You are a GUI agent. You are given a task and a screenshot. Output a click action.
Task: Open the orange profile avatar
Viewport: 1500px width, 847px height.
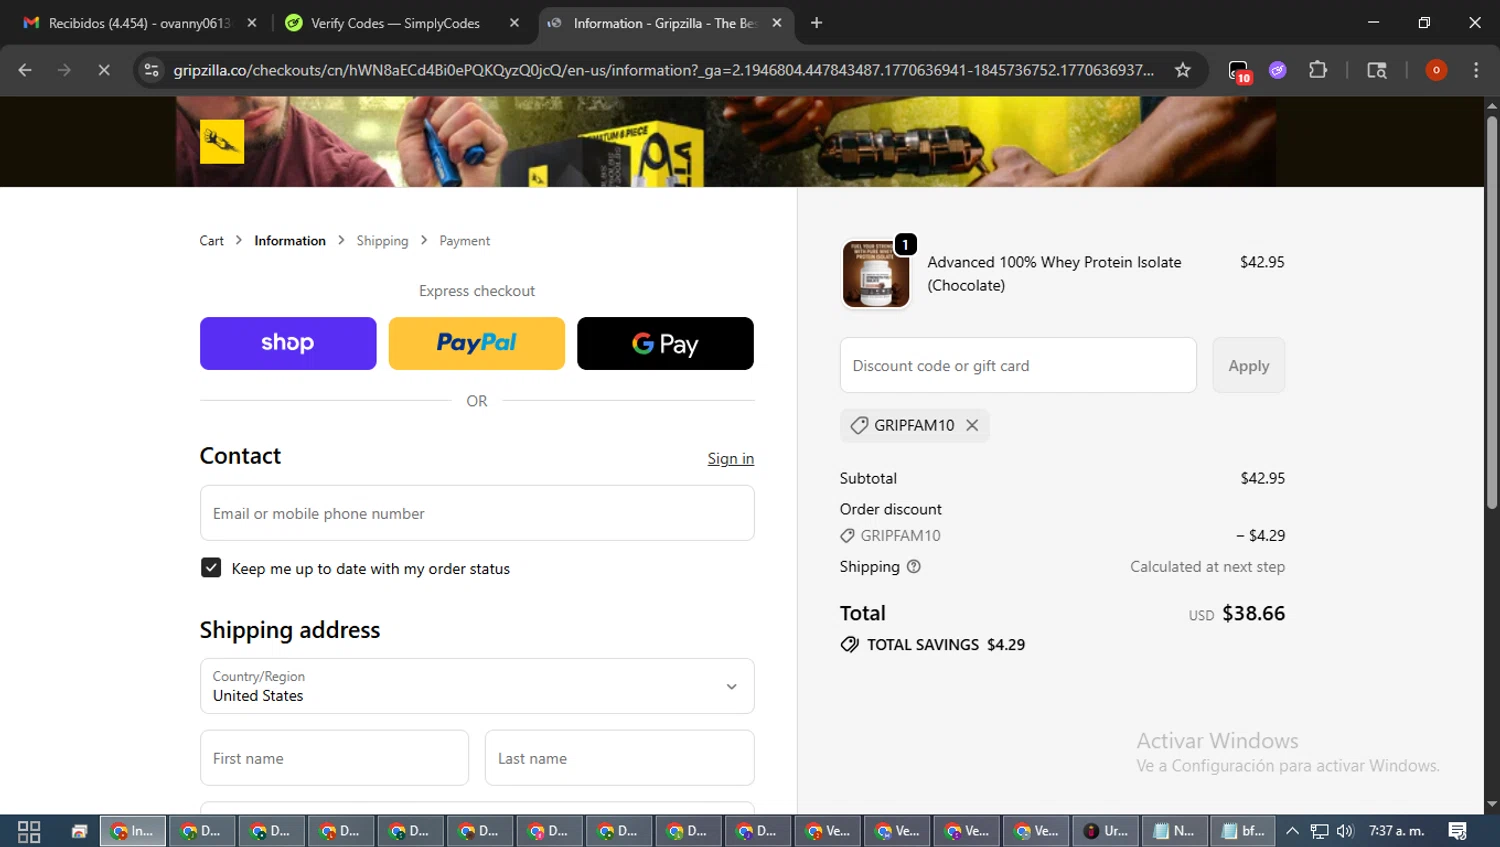point(1436,70)
